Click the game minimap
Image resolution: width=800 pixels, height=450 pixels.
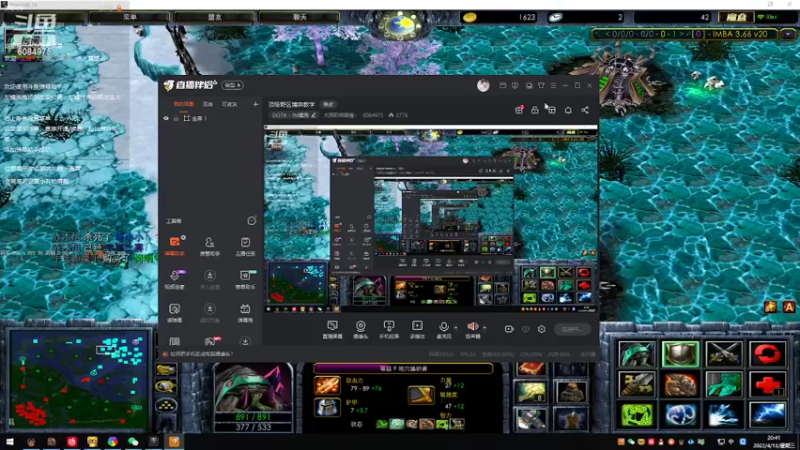click(79, 380)
